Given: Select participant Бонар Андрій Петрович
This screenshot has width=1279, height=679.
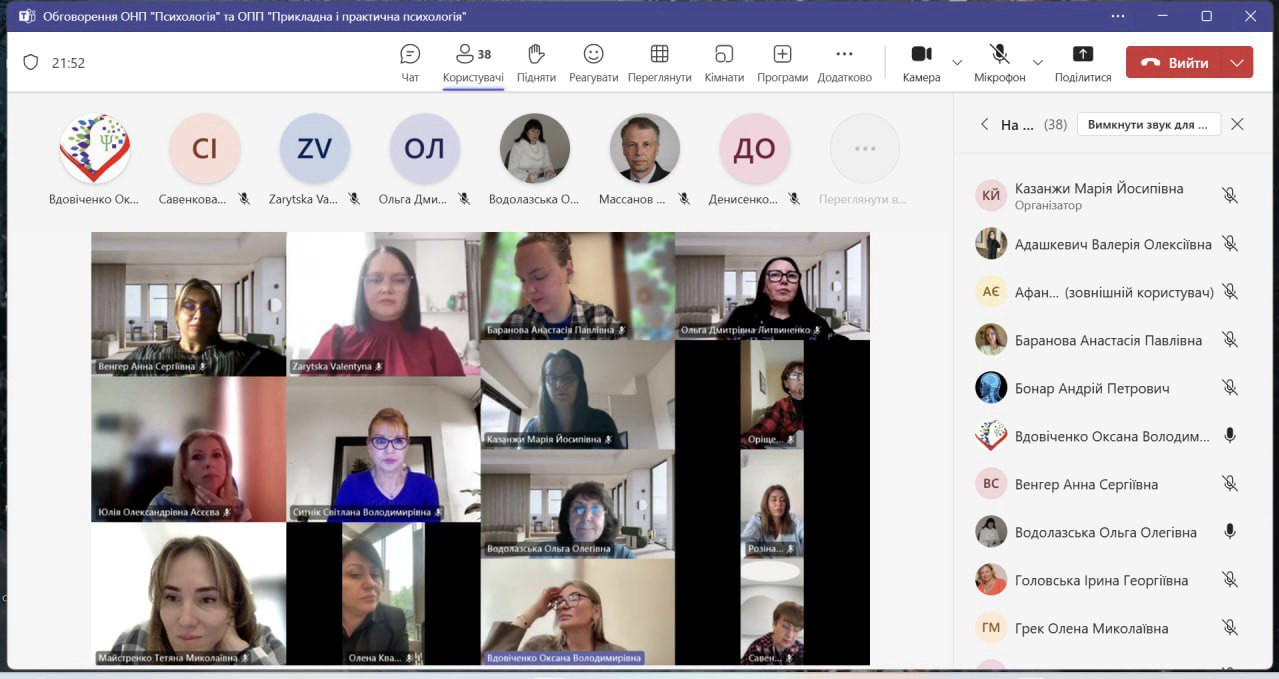Looking at the screenshot, I should [1109, 388].
